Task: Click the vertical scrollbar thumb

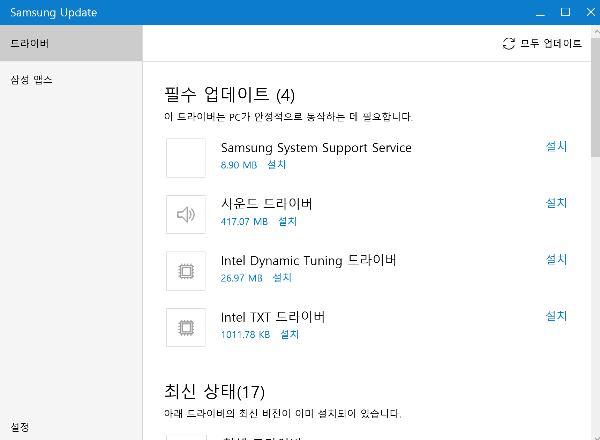Action: tap(595, 97)
